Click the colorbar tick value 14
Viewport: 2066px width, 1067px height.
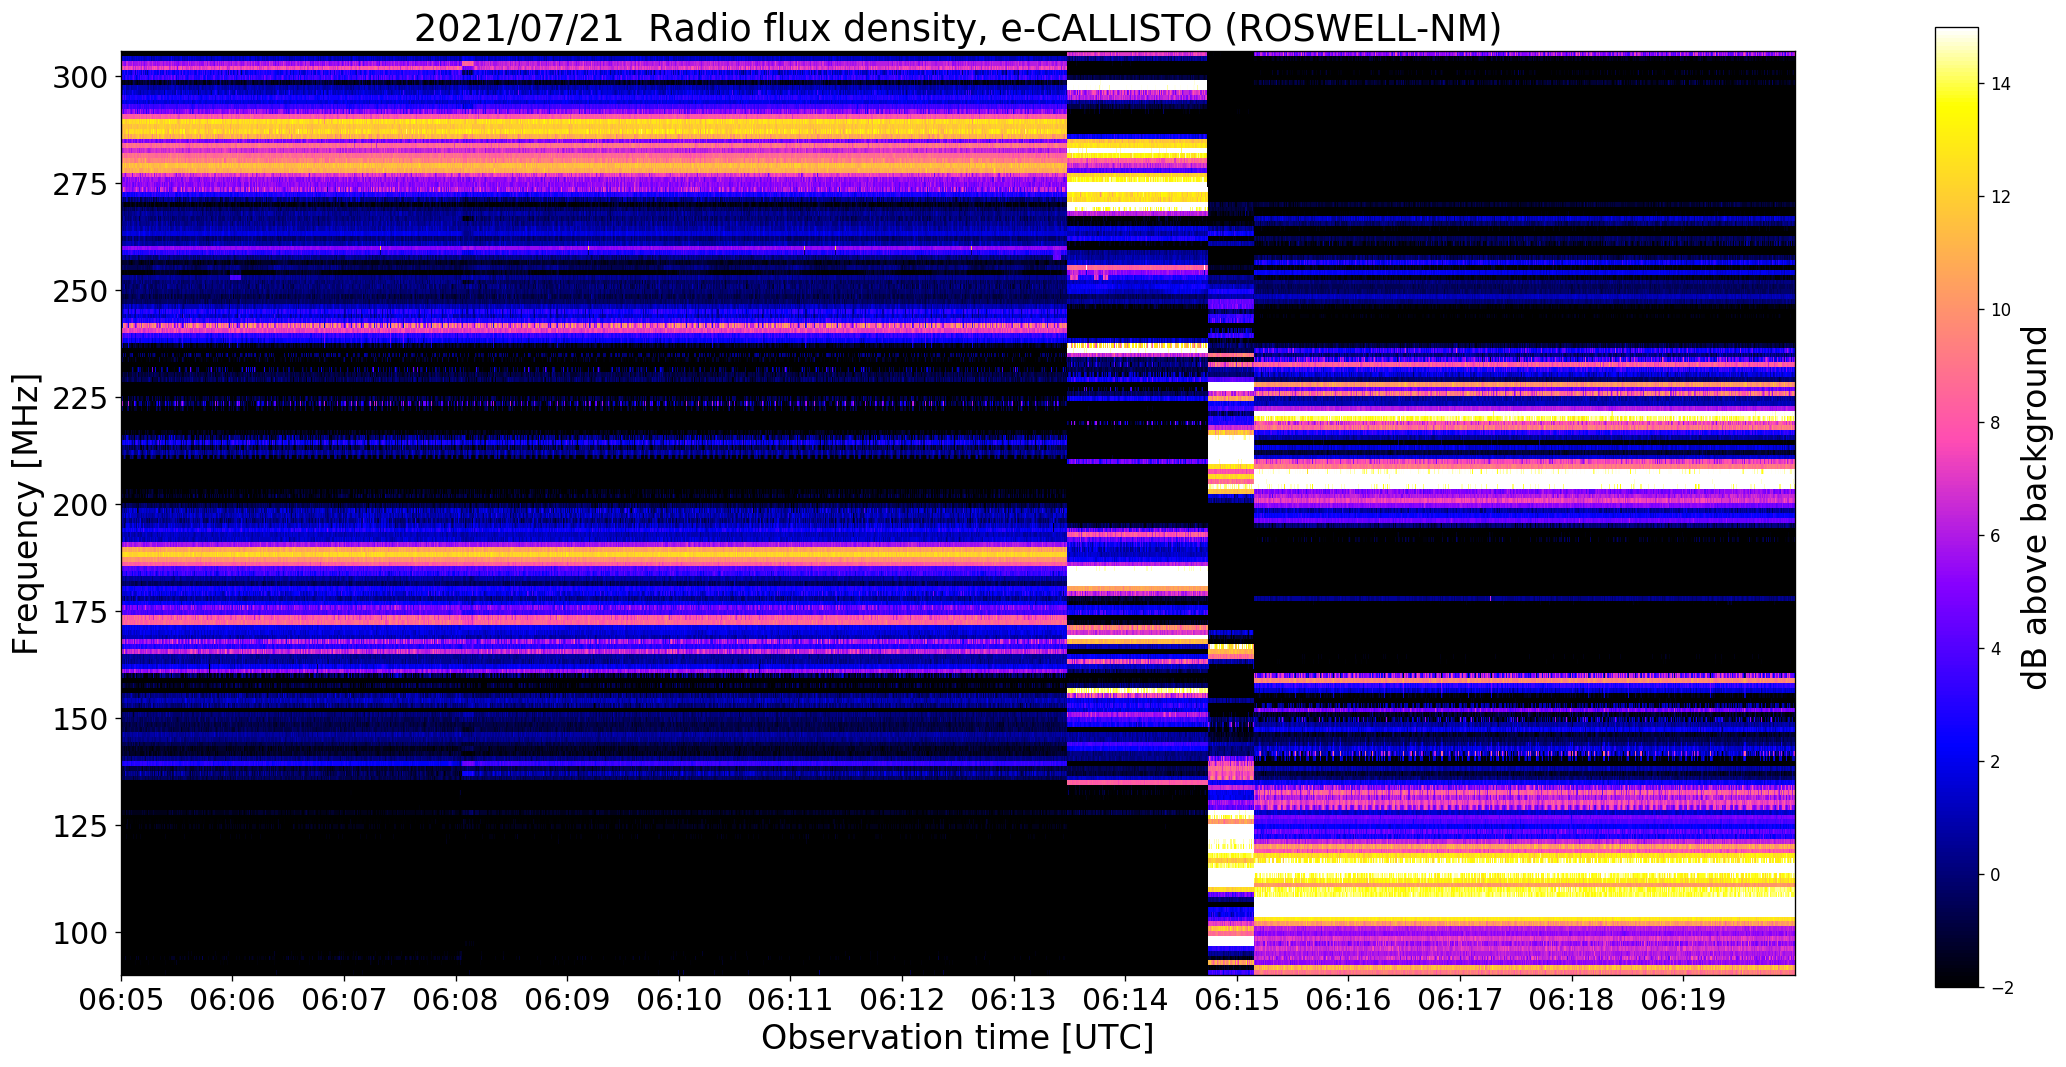(x=2001, y=84)
